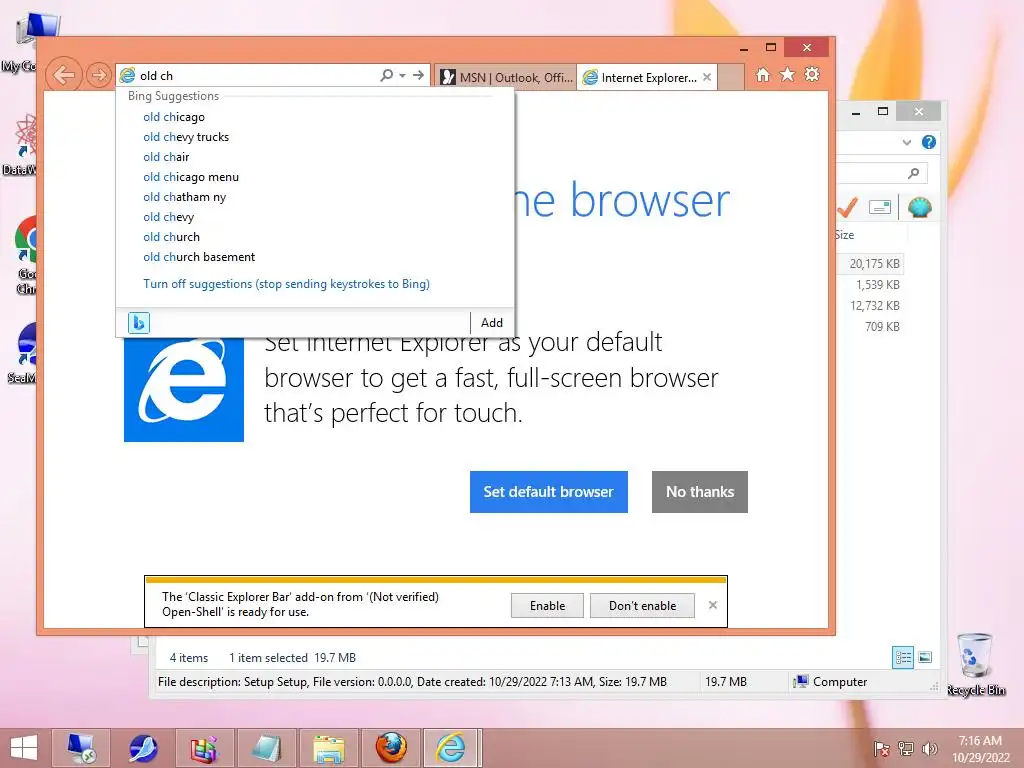Dismiss the add-on notification bar
The image size is (1024, 768).
click(x=712, y=605)
